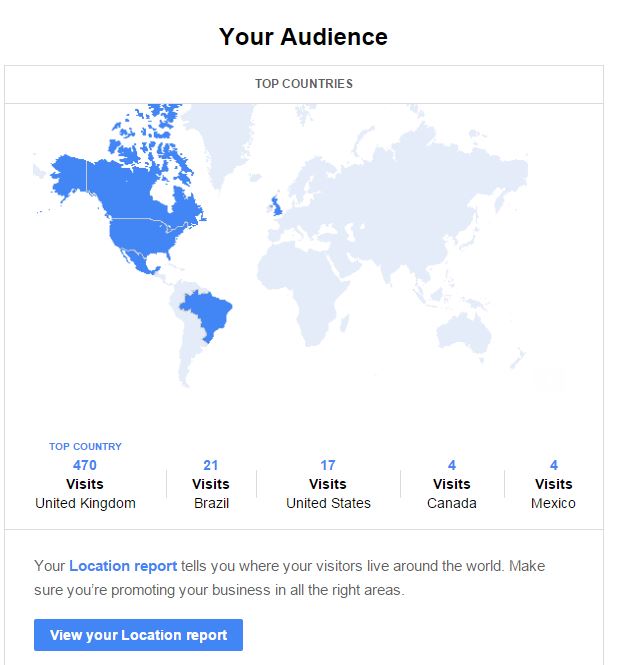Click Alaska on the map
Image resolution: width=626 pixels, height=665 pixels.
tap(70, 176)
